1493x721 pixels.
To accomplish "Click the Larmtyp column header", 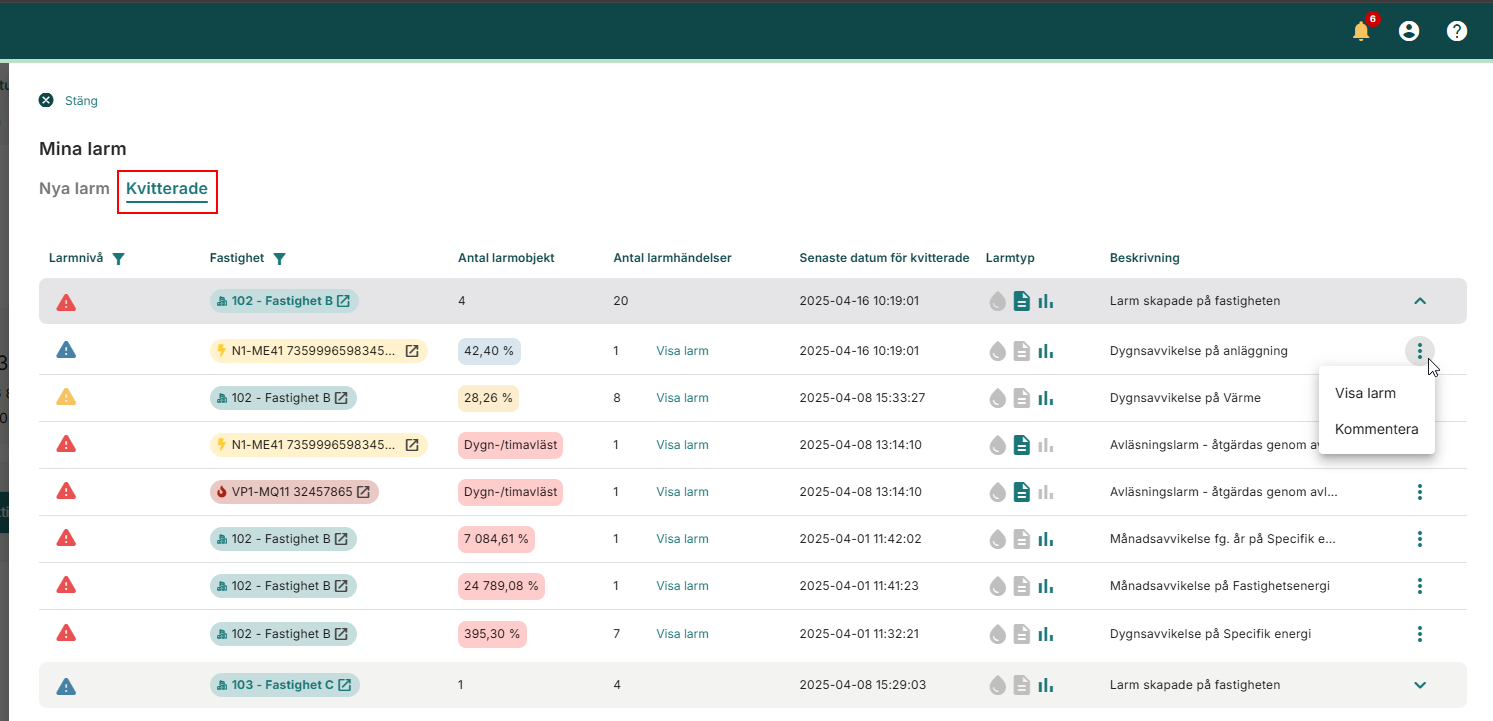I will pos(1010,258).
